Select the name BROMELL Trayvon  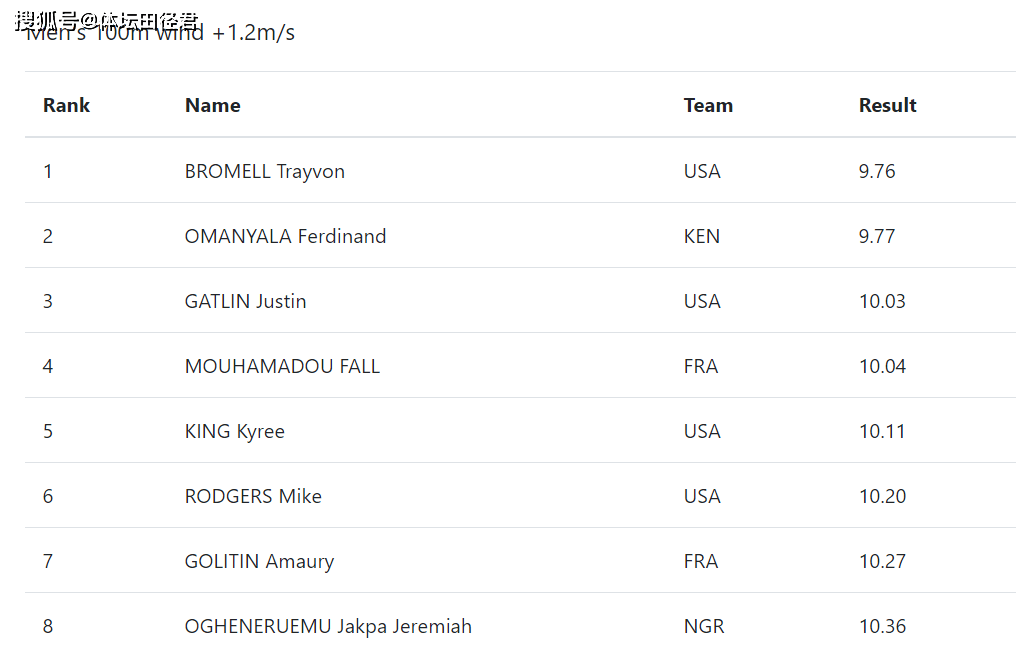(265, 172)
